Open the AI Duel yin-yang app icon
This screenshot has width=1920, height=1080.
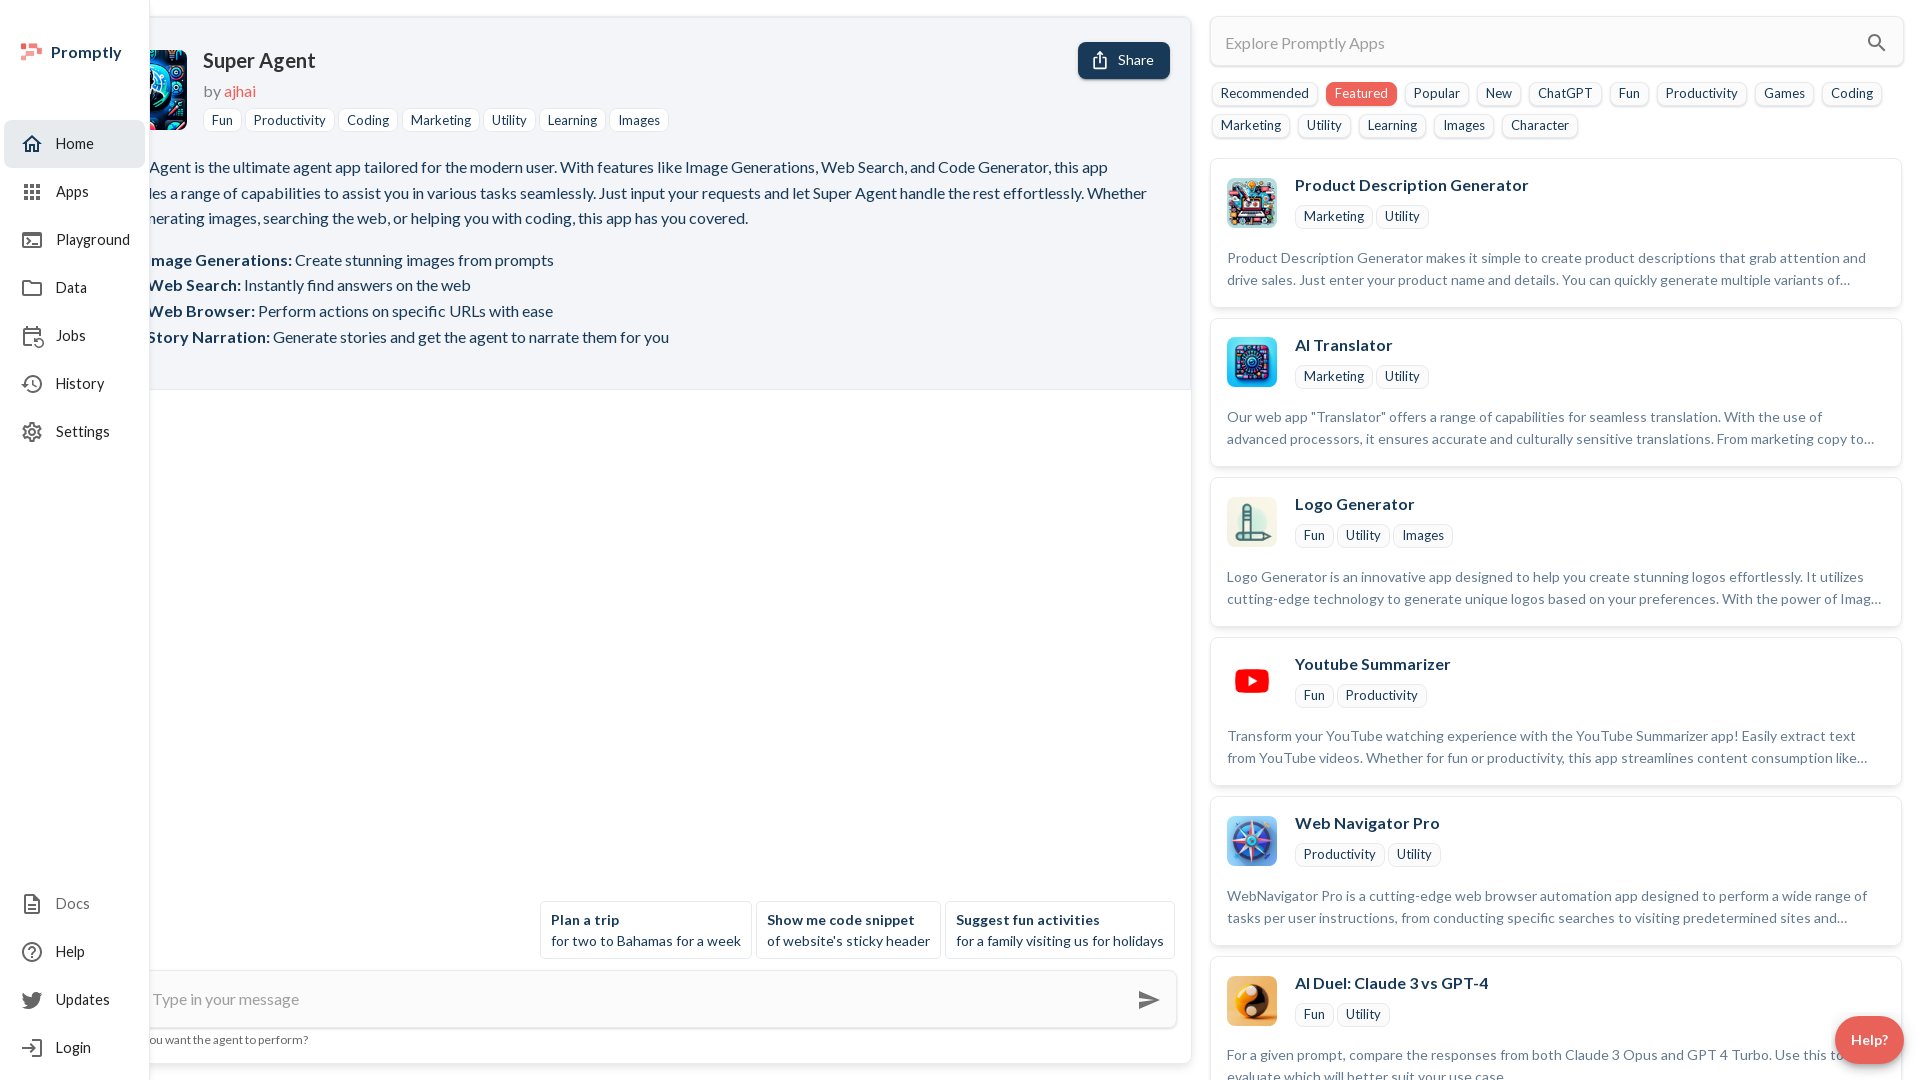tap(1252, 1001)
